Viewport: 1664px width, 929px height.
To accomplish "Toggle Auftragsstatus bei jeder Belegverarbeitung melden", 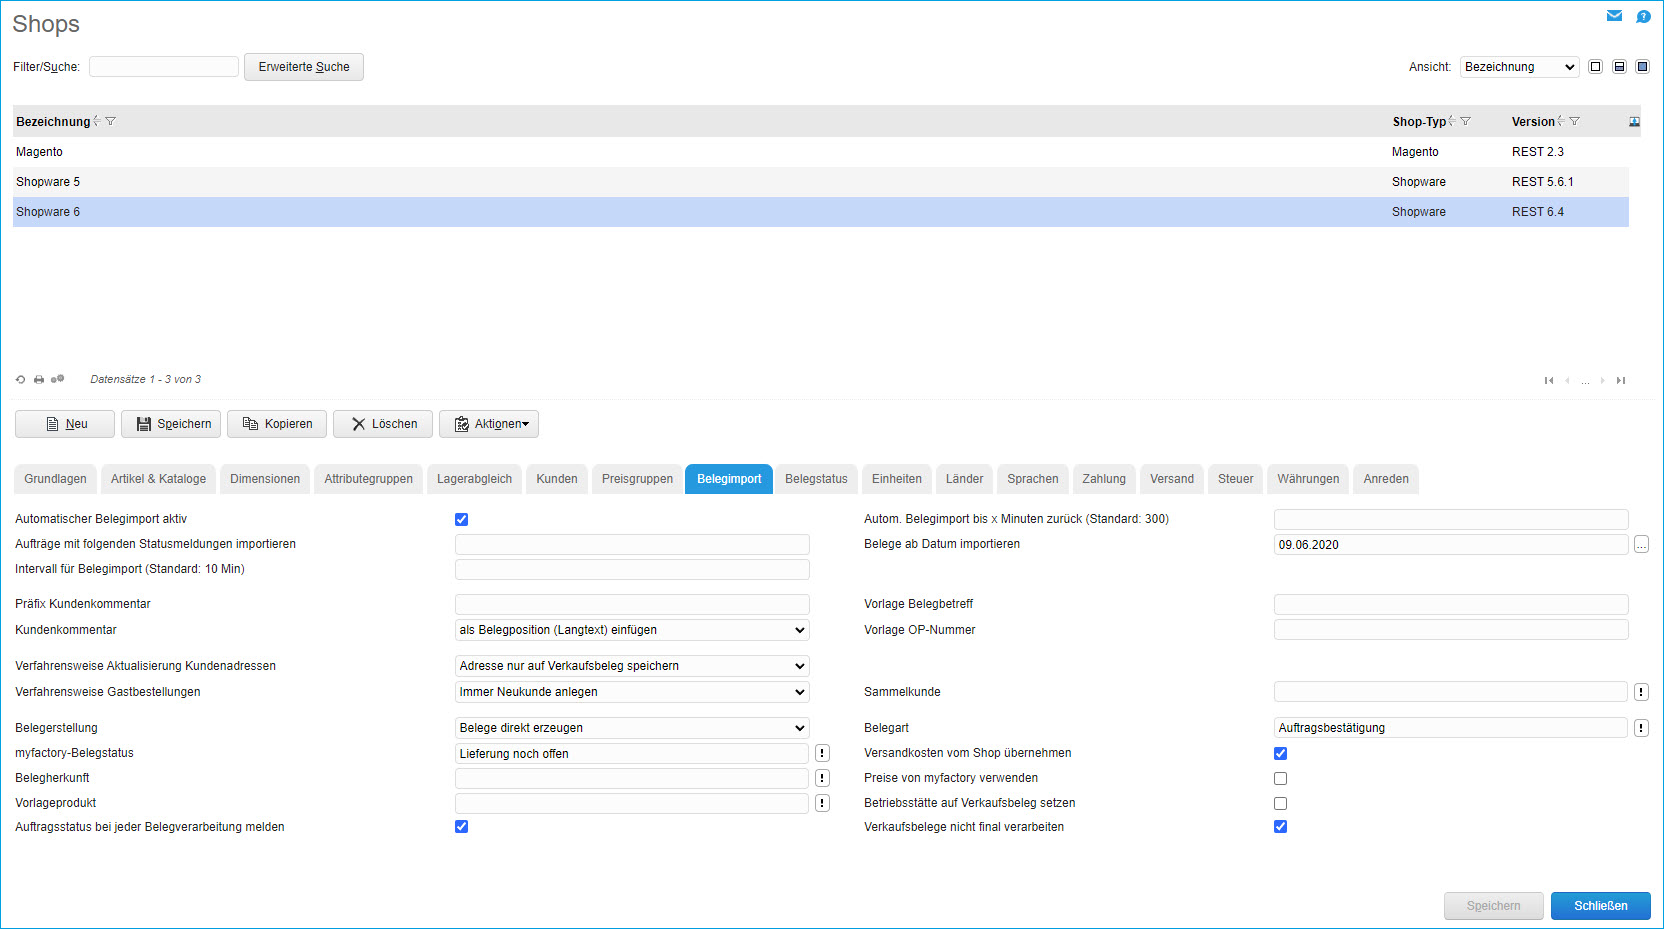I will tap(461, 826).
